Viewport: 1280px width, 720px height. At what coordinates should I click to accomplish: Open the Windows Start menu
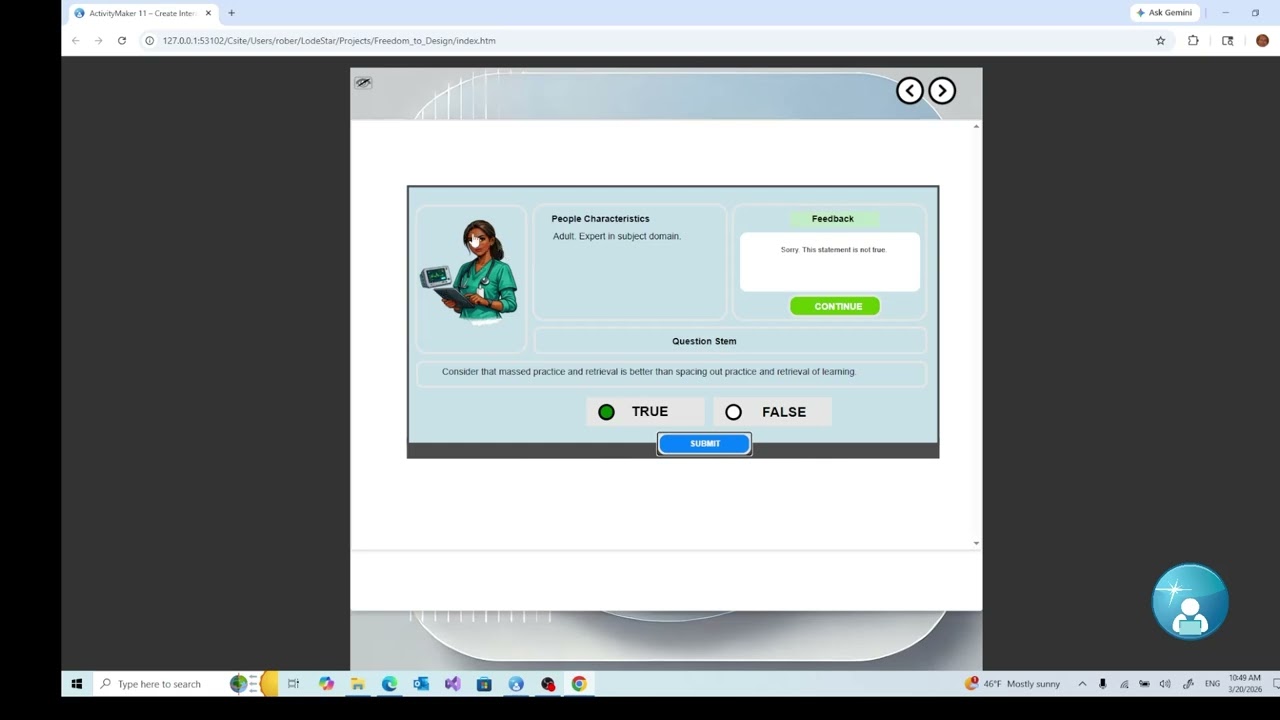pyautogui.click(x=76, y=684)
